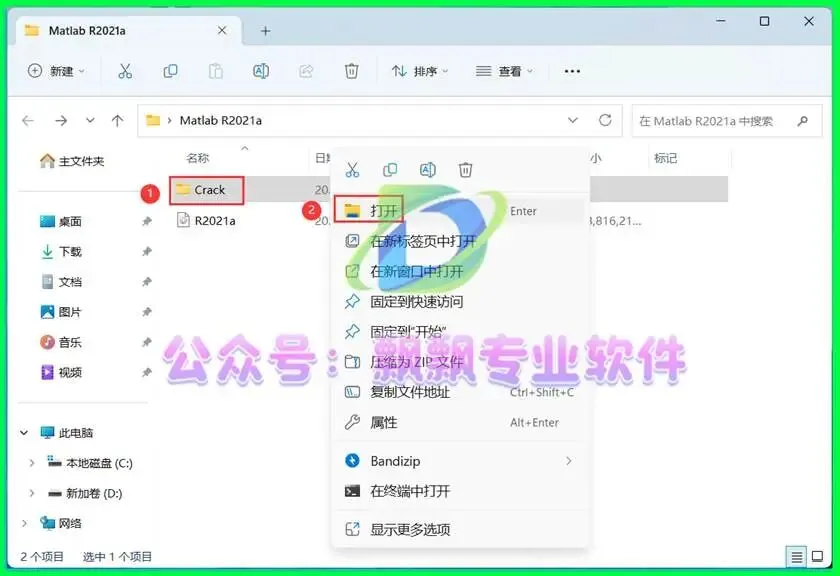
Task: Click the Delete trash icon in the toolbar
Action: tap(351, 71)
